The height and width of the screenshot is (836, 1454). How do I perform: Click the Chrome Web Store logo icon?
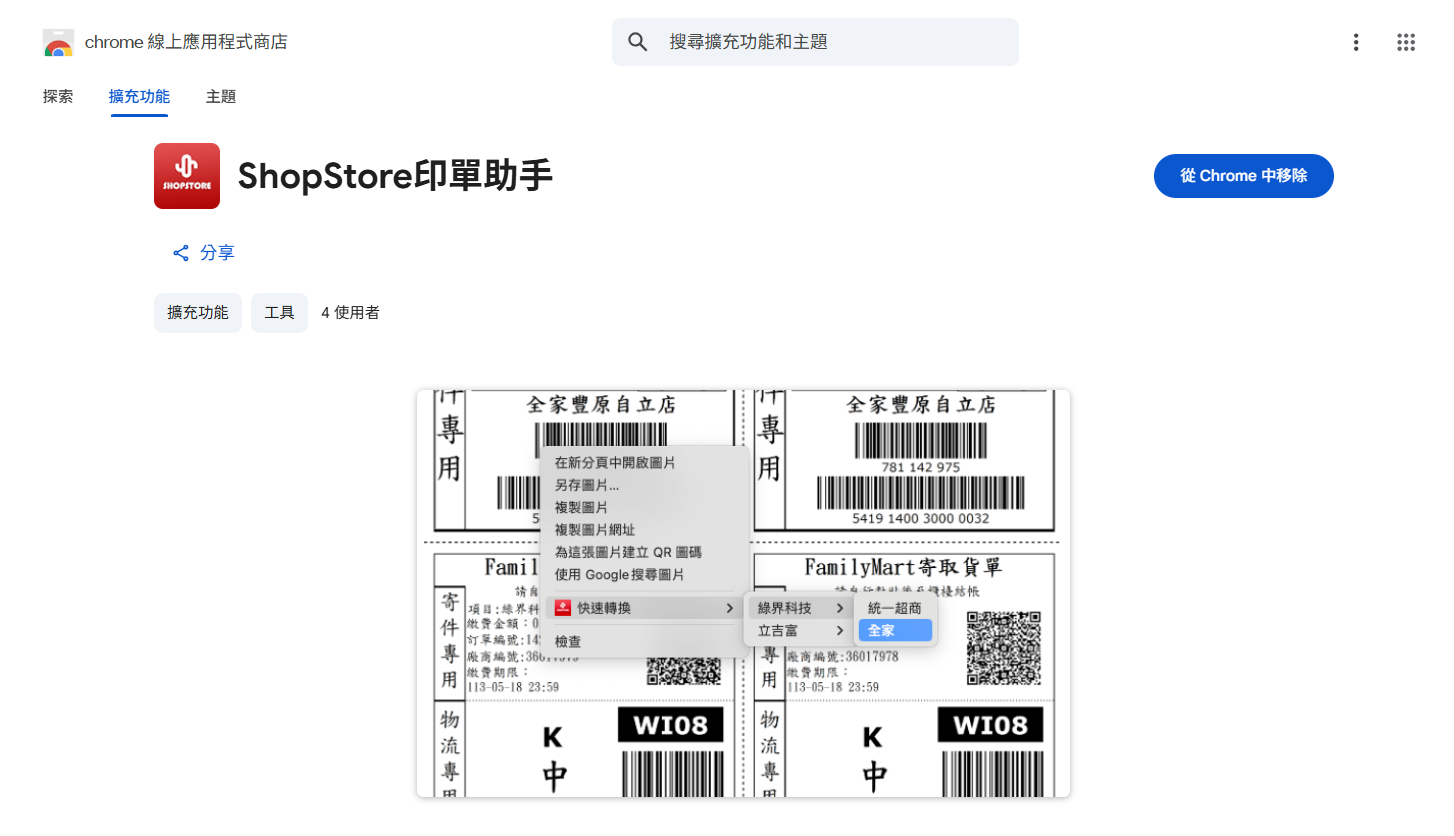point(58,43)
